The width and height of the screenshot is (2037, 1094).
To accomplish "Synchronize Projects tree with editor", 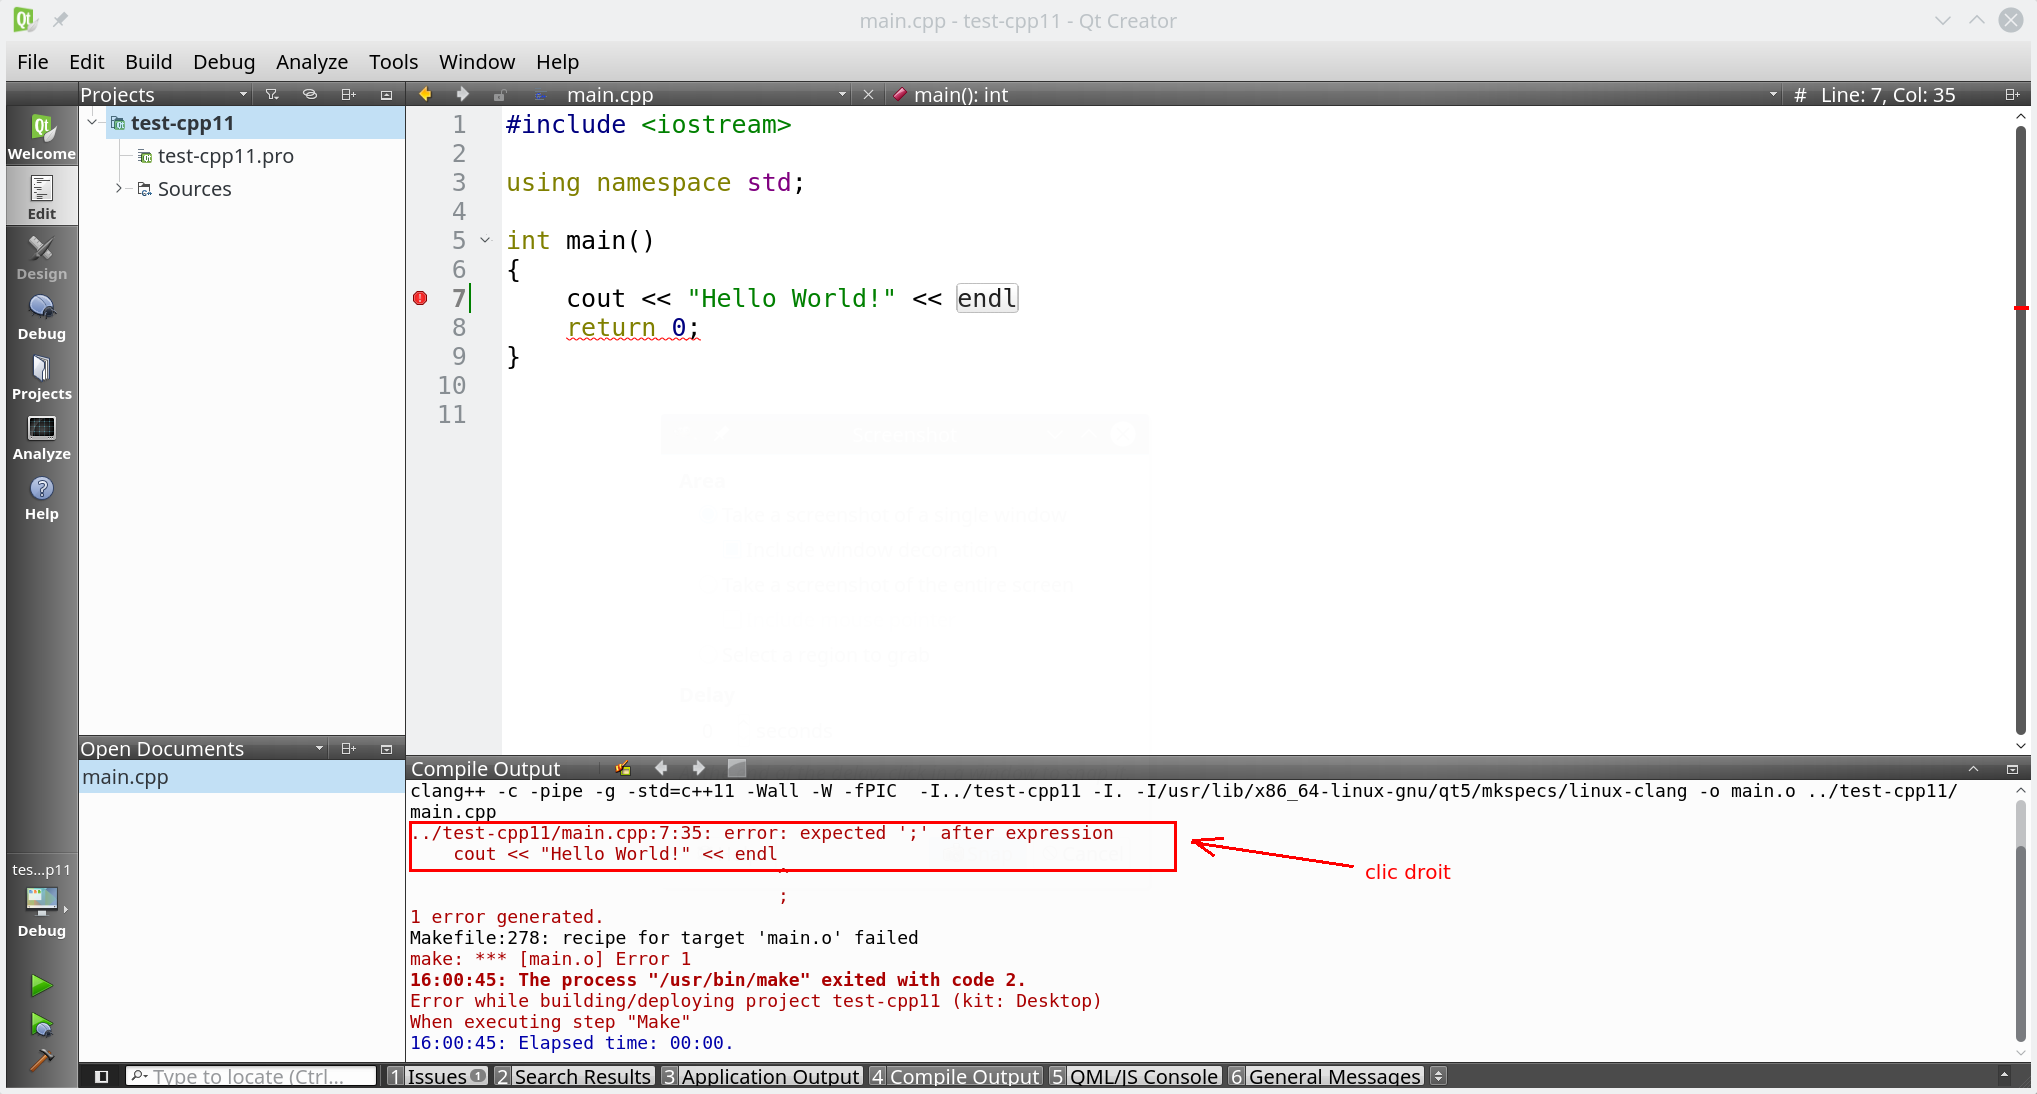I will [x=310, y=94].
